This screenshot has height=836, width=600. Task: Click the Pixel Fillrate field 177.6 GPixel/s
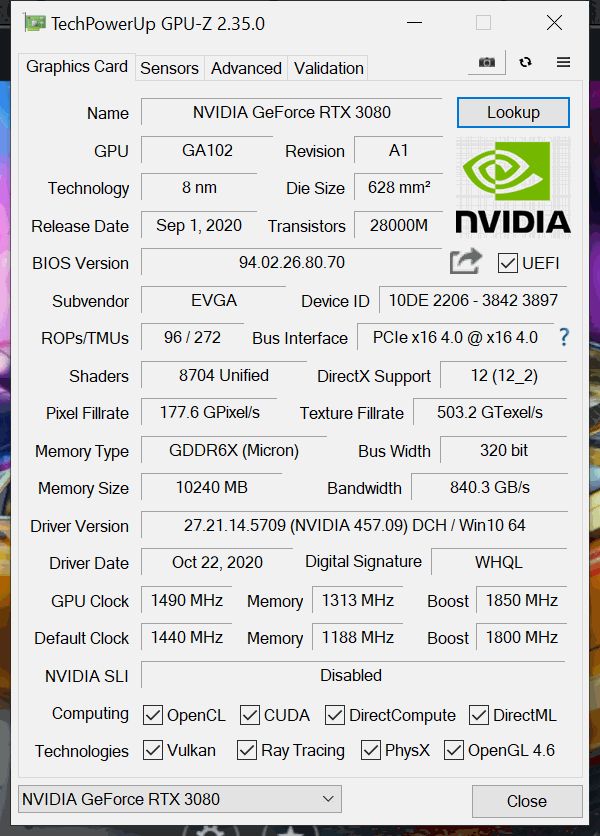tap(209, 412)
